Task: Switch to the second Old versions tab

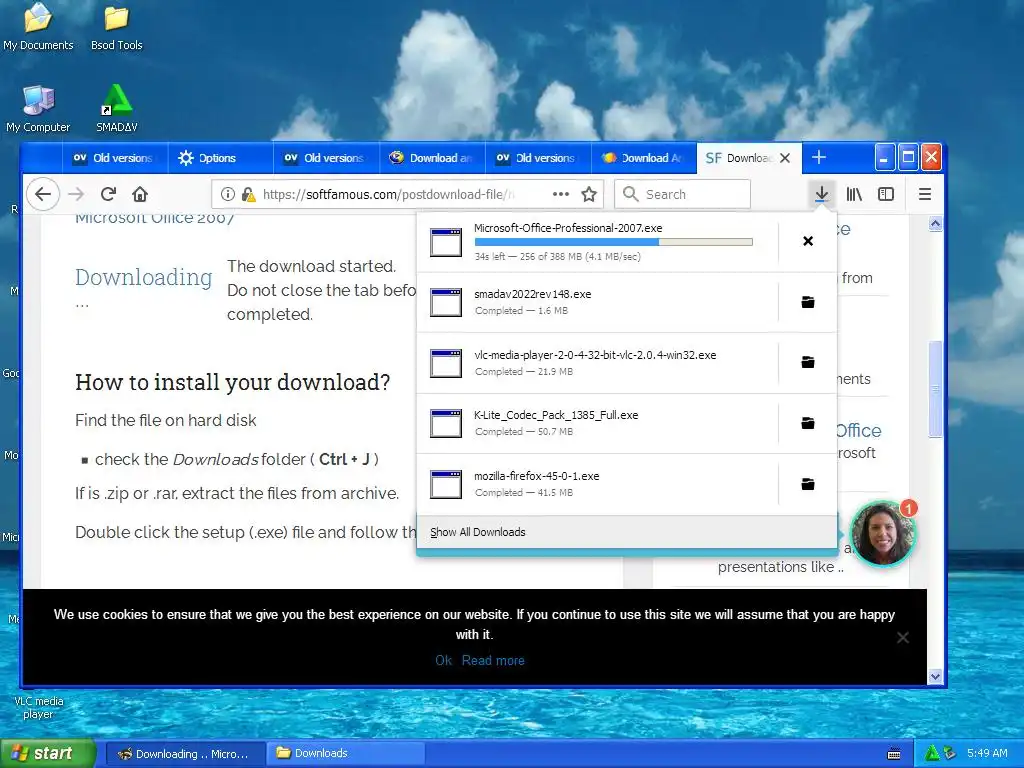Action: [x=325, y=158]
